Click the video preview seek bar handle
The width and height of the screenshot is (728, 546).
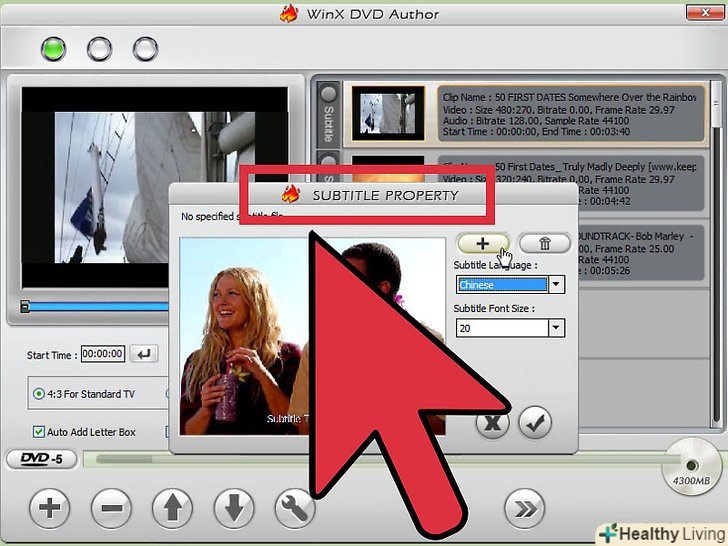tap(25, 306)
